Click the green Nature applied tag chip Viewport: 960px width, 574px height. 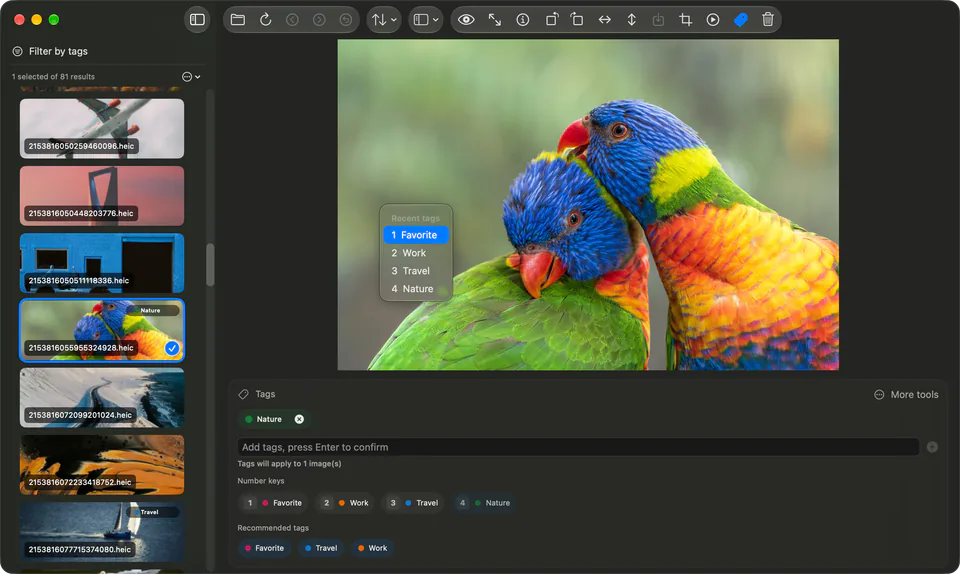point(274,419)
